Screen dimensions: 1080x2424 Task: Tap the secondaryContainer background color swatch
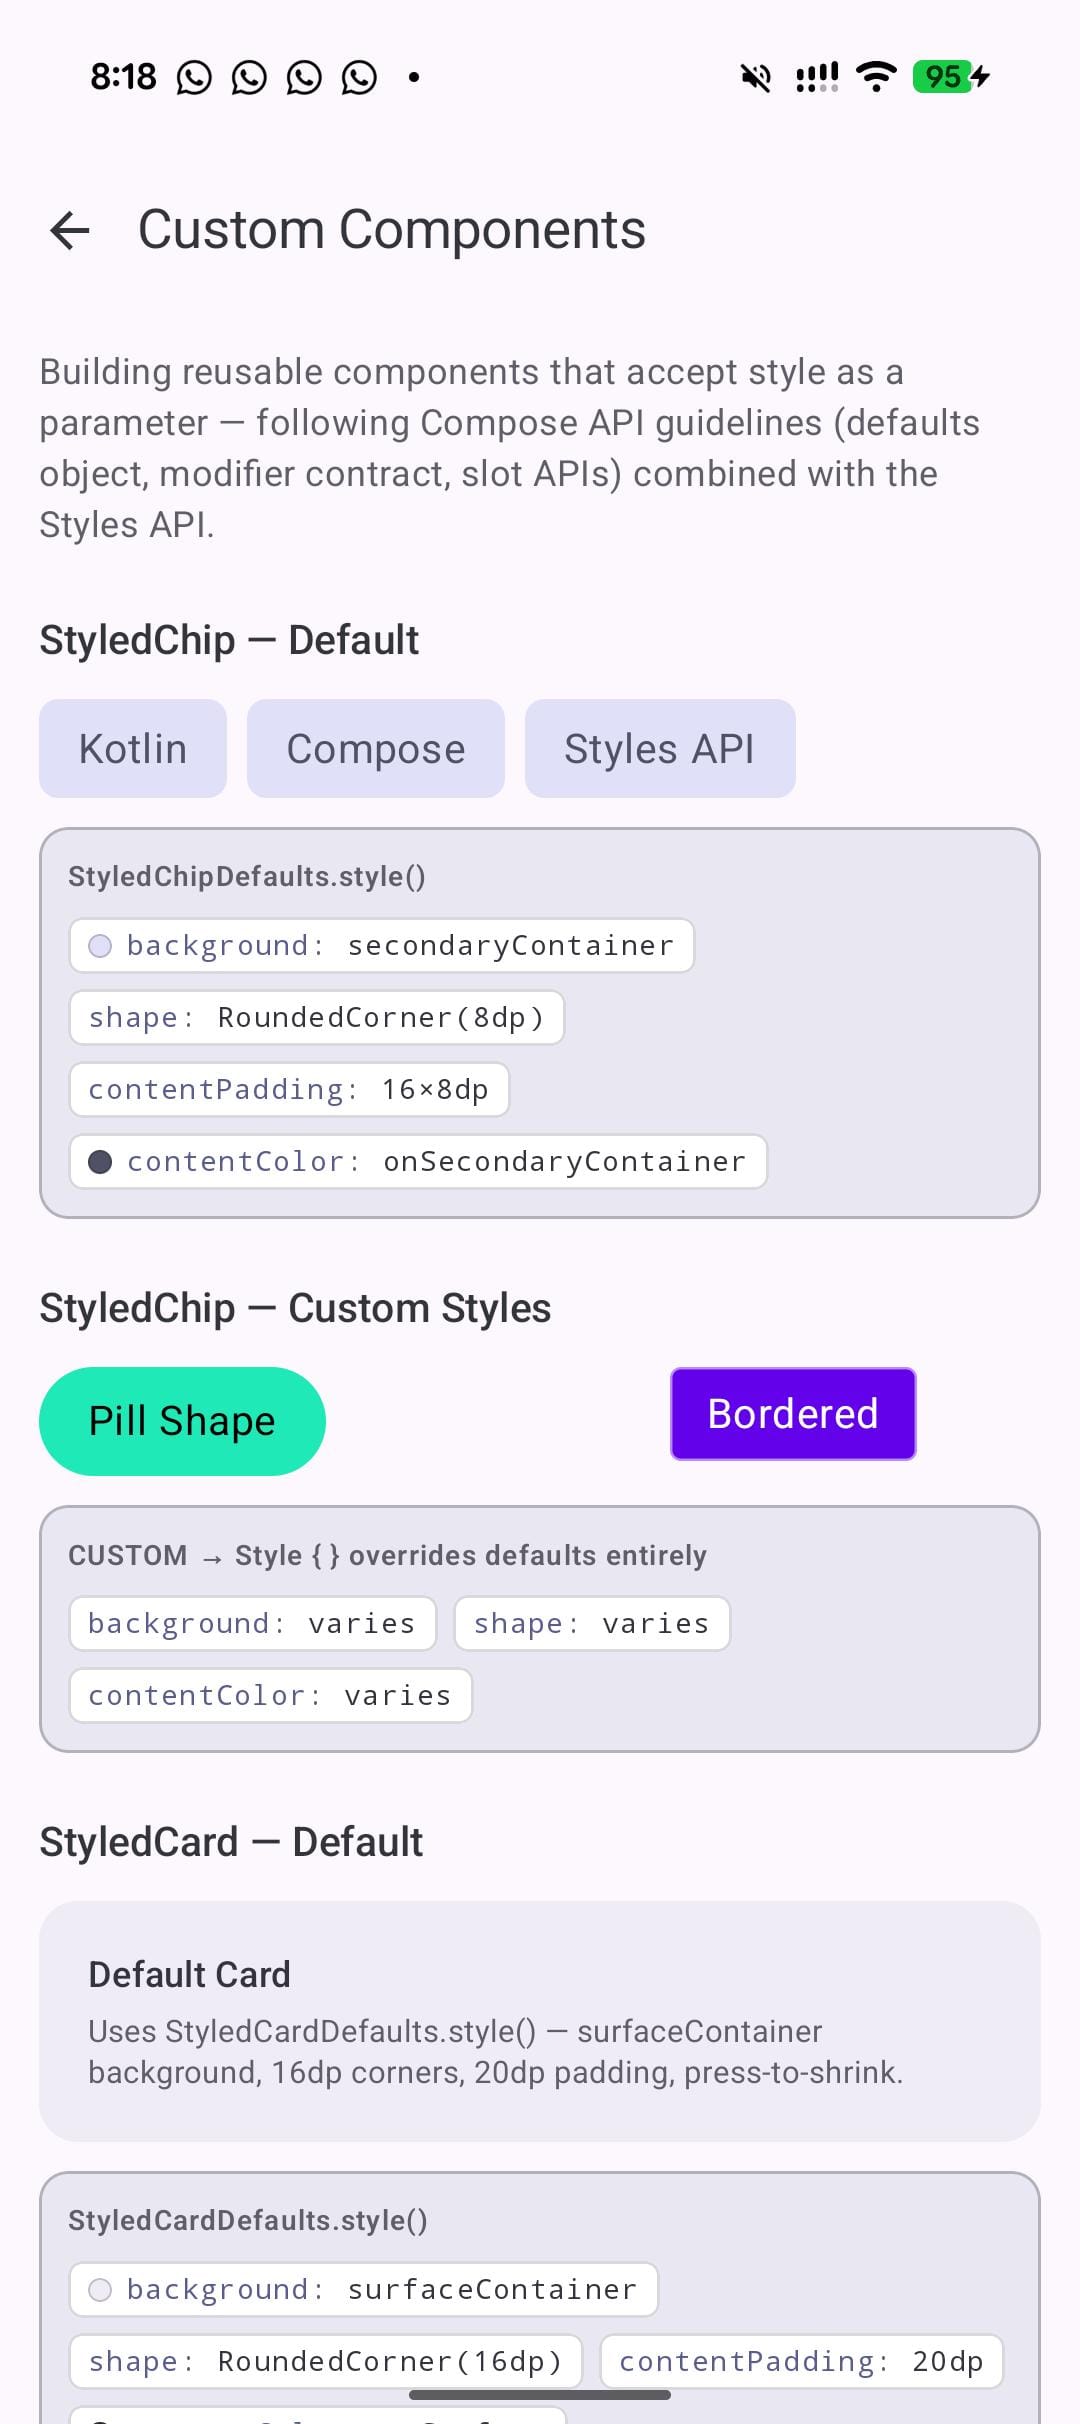pyautogui.click(x=100, y=946)
